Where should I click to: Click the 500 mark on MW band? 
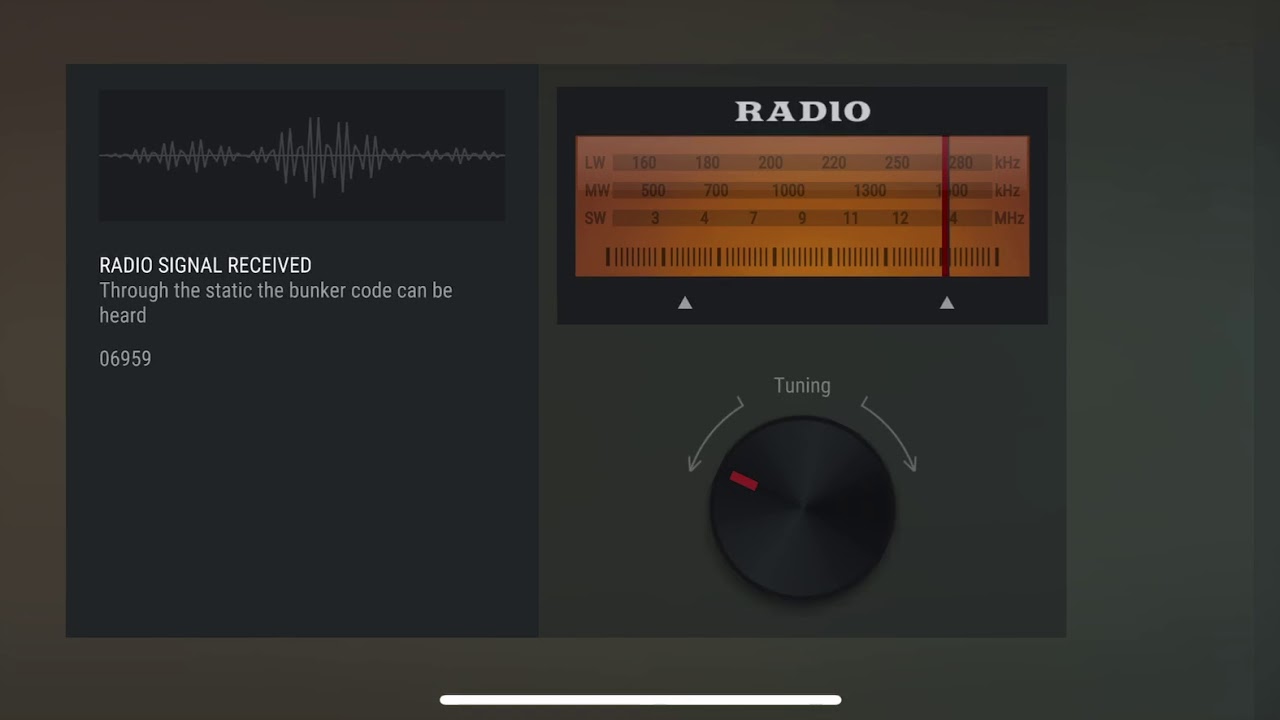pyautogui.click(x=653, y=190)
